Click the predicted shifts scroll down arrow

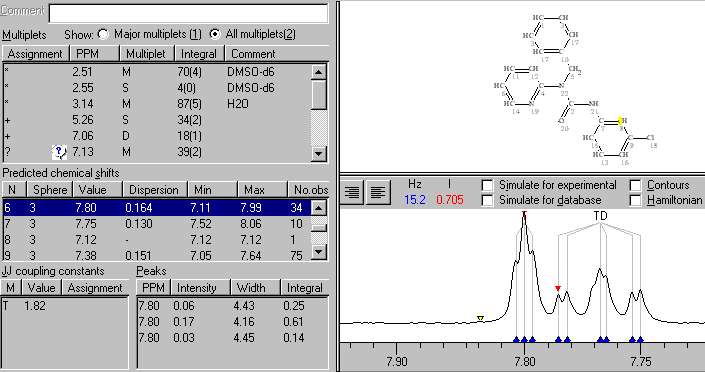coord(319,251)
